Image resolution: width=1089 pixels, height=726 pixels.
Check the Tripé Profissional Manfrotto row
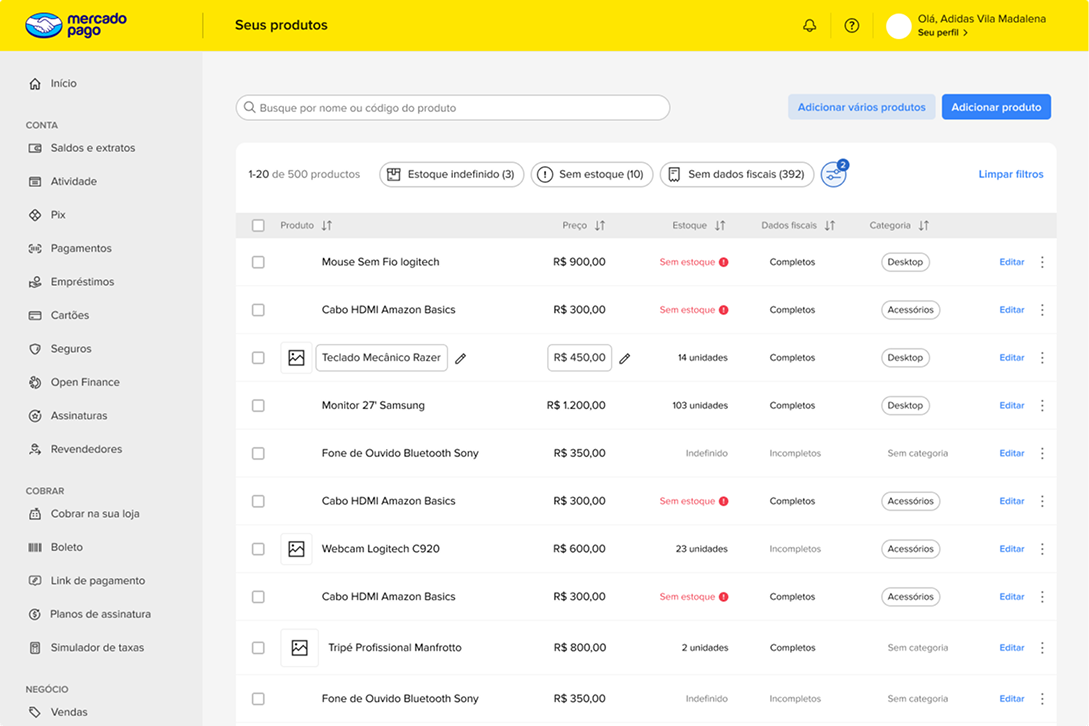[x=258, y=647]
